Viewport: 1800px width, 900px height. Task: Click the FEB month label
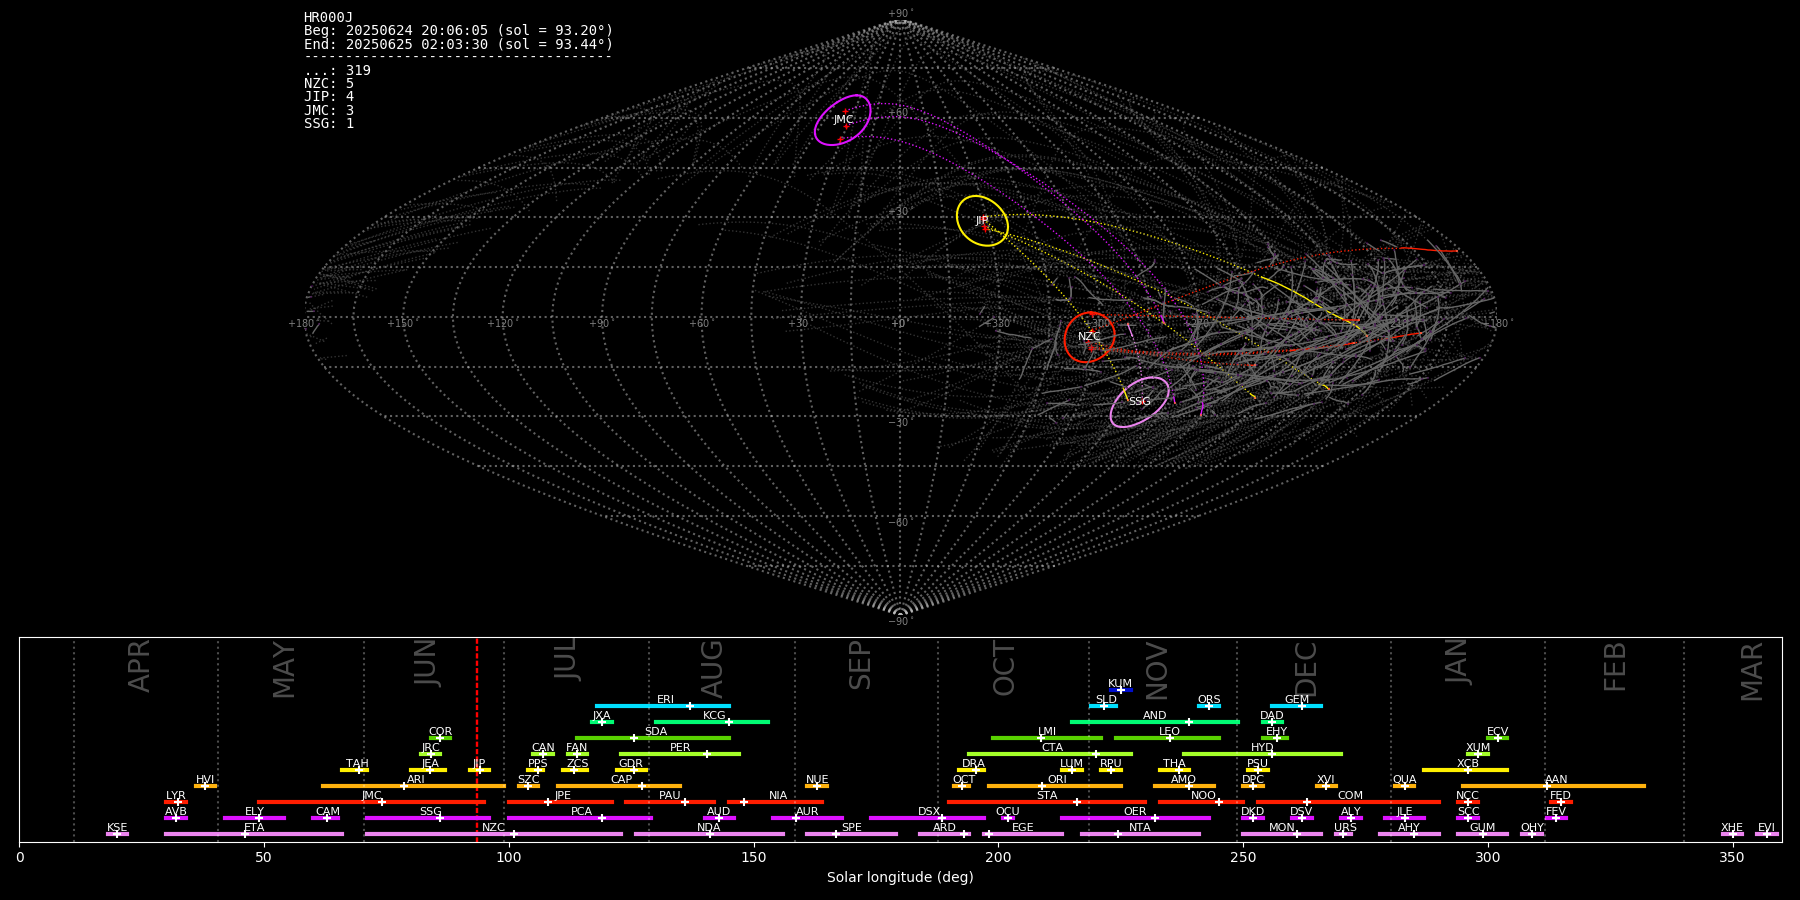point(1615,667)
